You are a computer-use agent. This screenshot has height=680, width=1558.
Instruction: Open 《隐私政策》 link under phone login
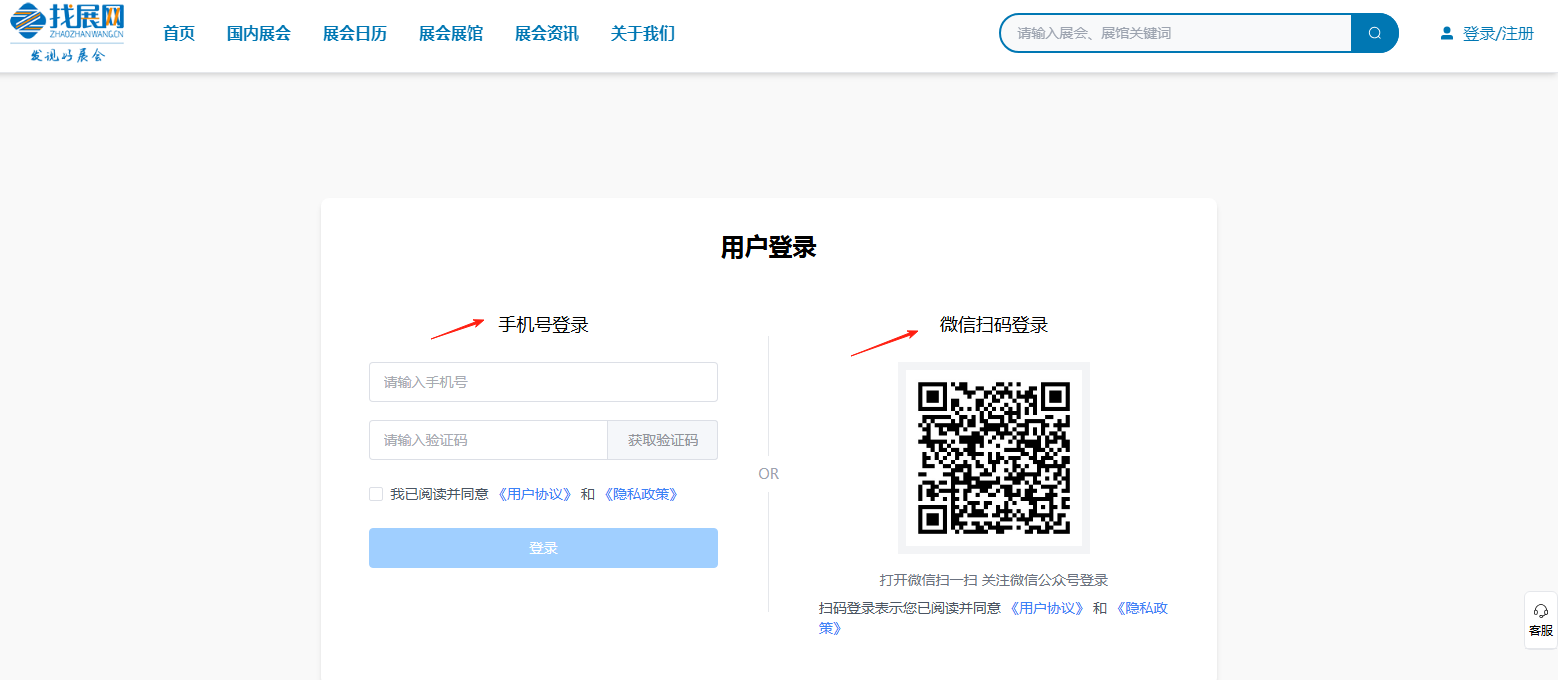click(640, 494)
